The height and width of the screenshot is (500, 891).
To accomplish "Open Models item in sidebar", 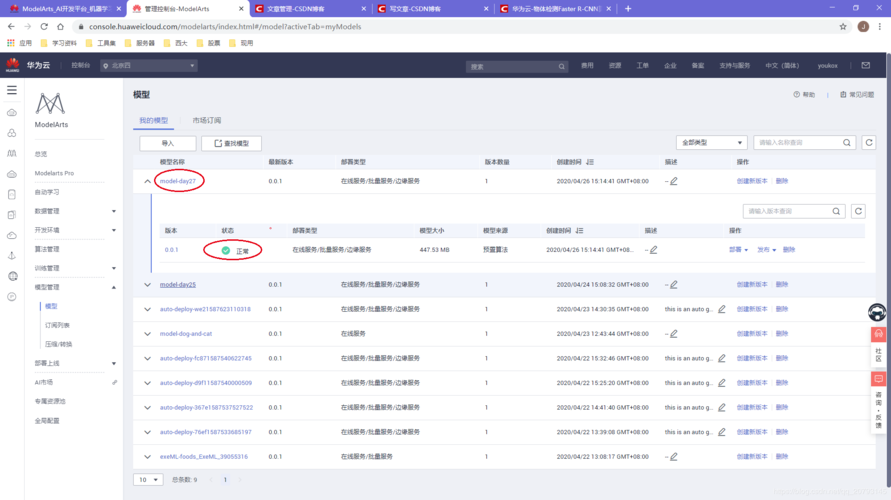I will (51, 306).
